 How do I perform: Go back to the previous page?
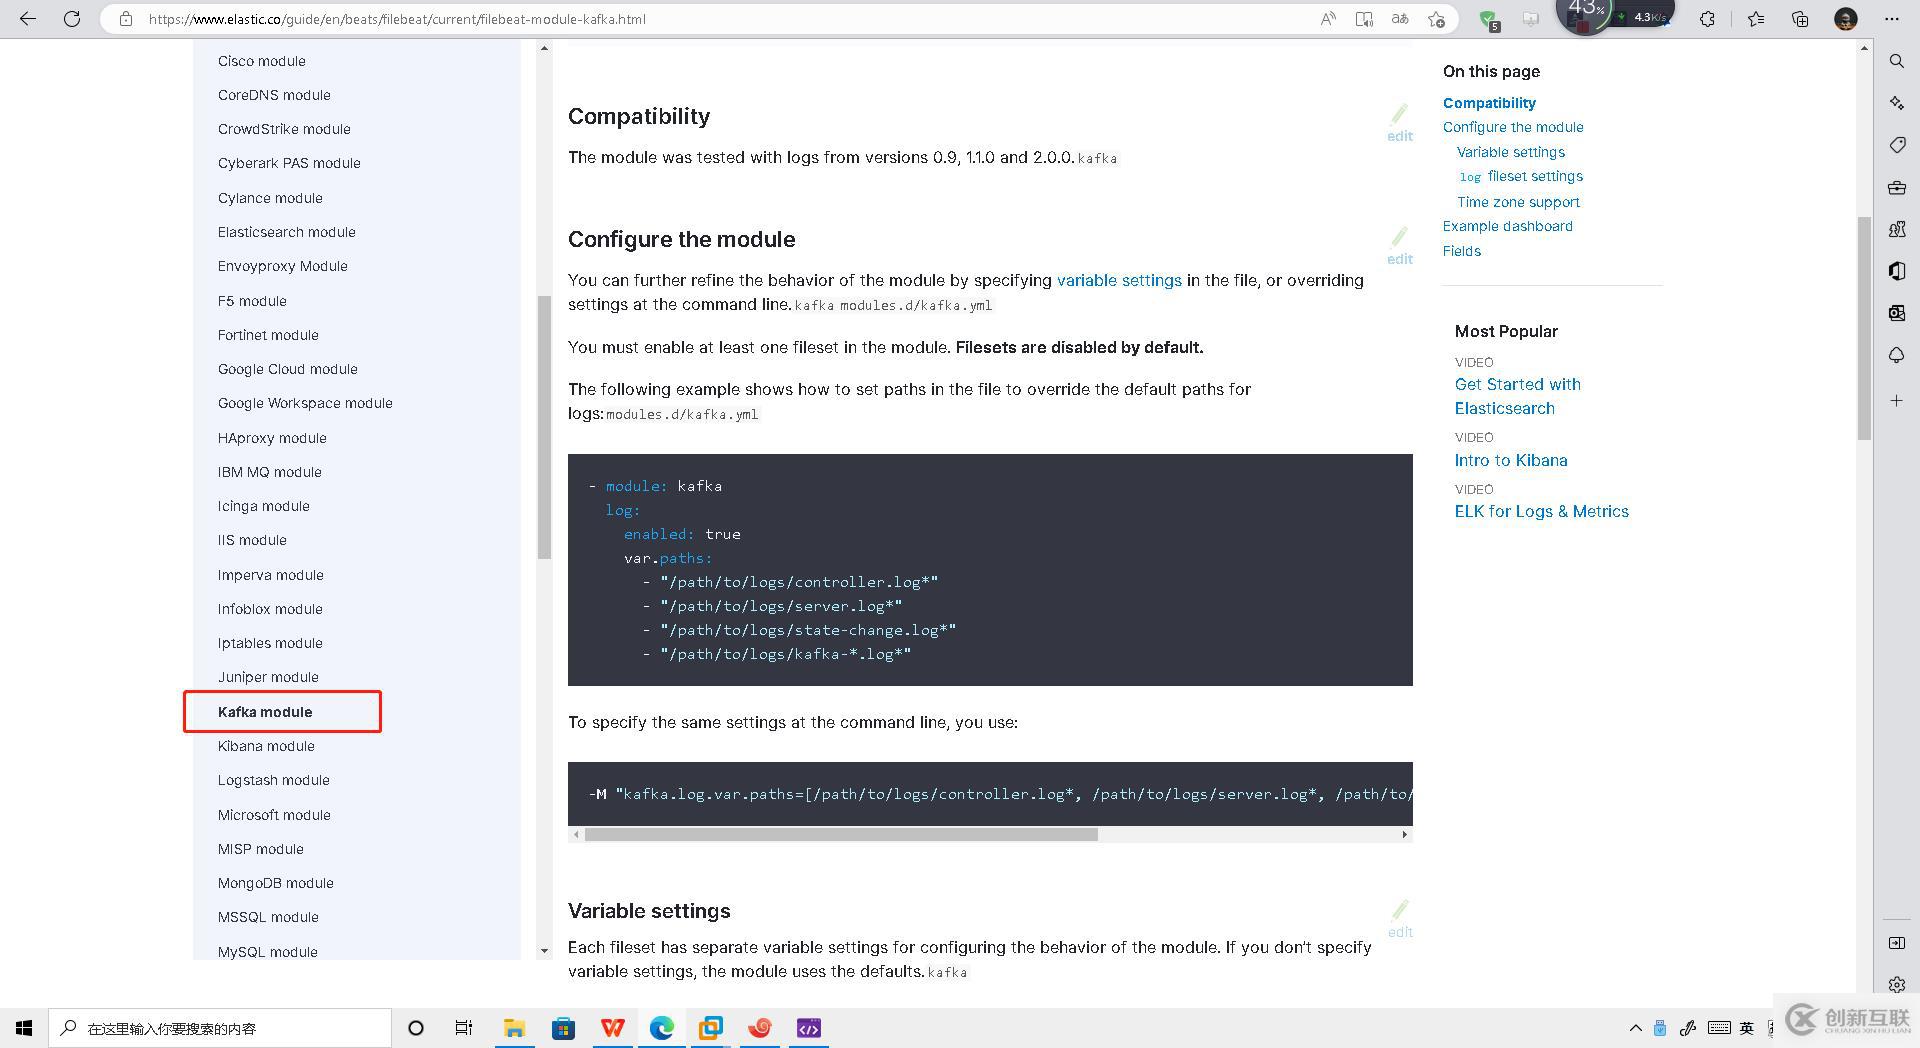tap(28, 19)
